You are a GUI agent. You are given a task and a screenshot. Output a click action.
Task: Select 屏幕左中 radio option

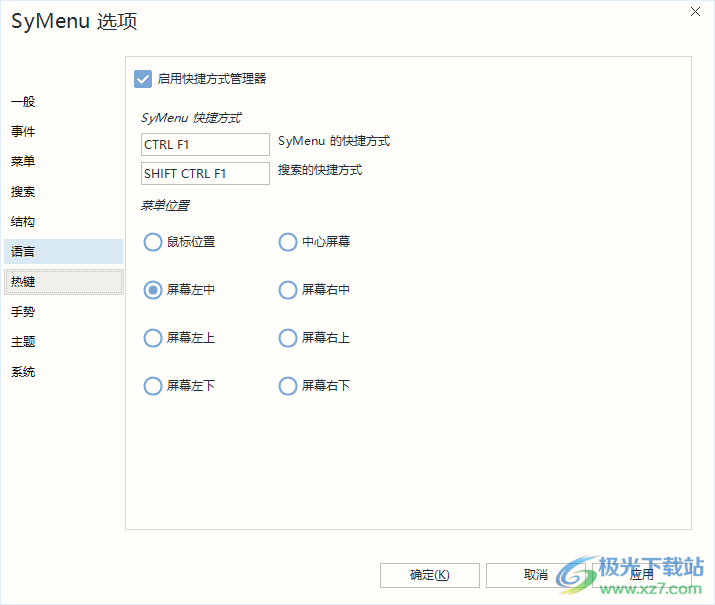(153, 290)
